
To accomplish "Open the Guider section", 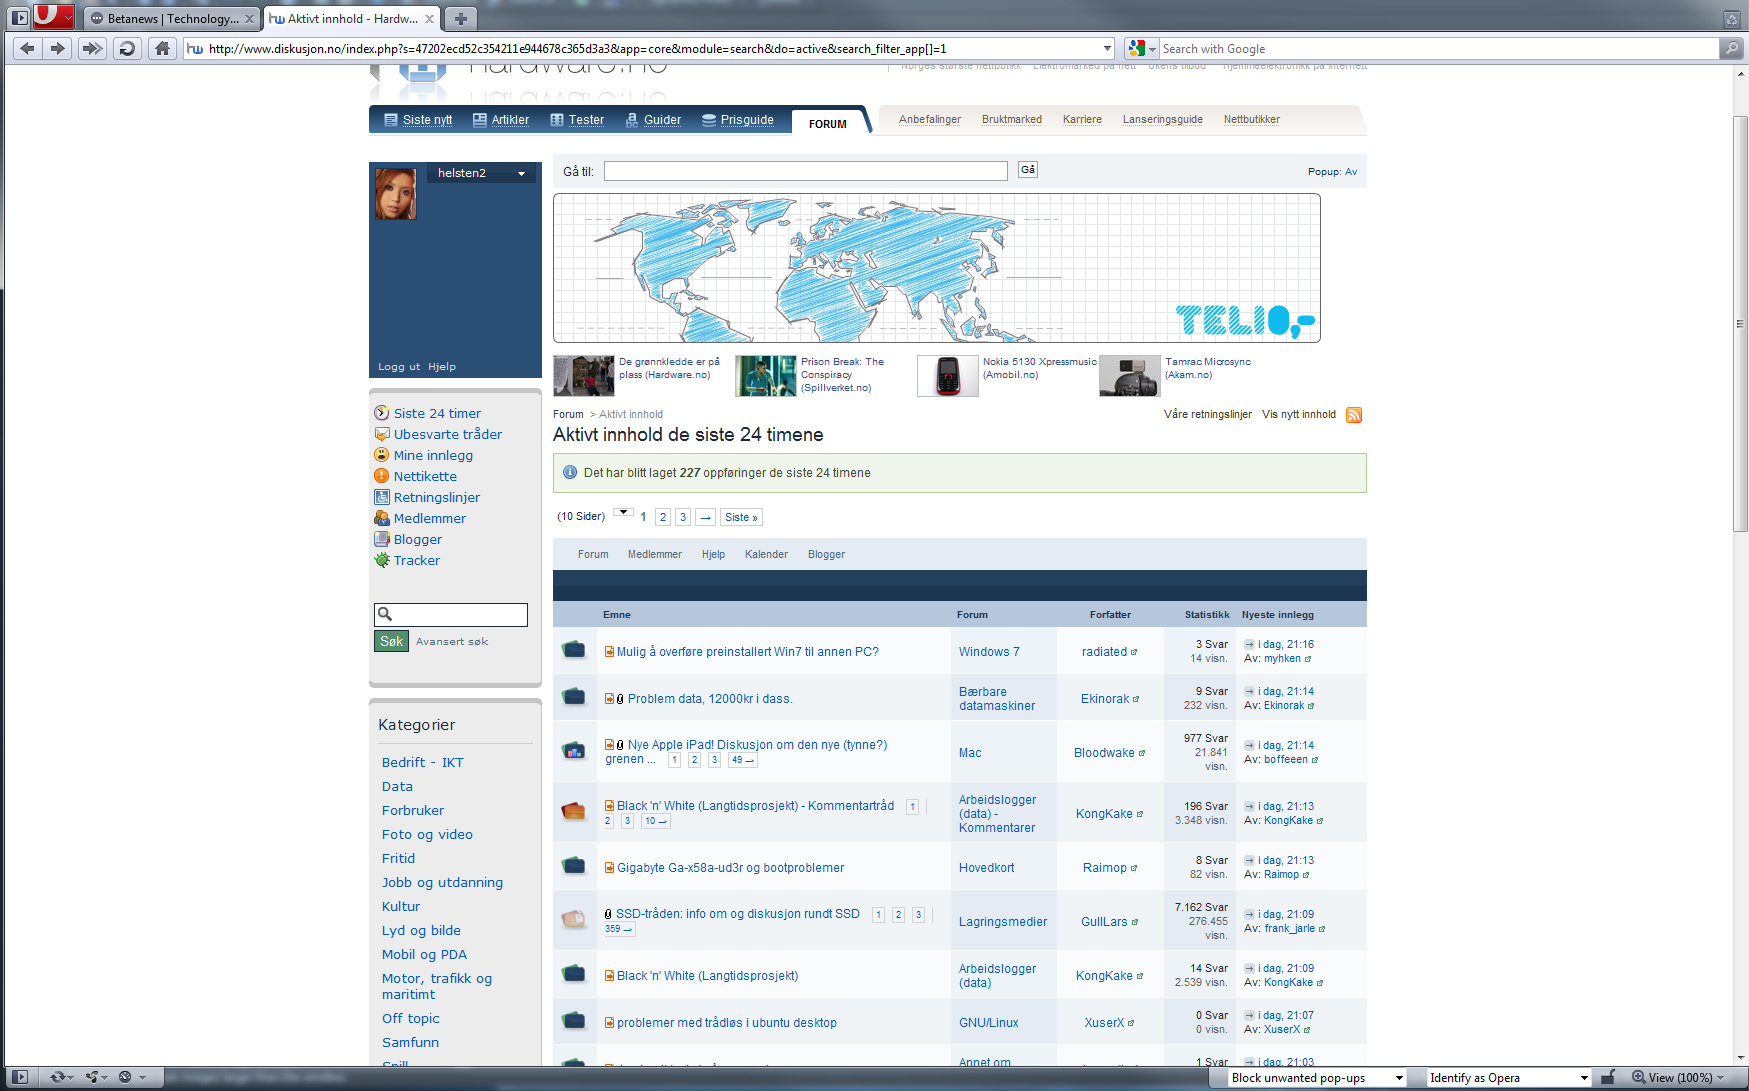I will [653, 120].
